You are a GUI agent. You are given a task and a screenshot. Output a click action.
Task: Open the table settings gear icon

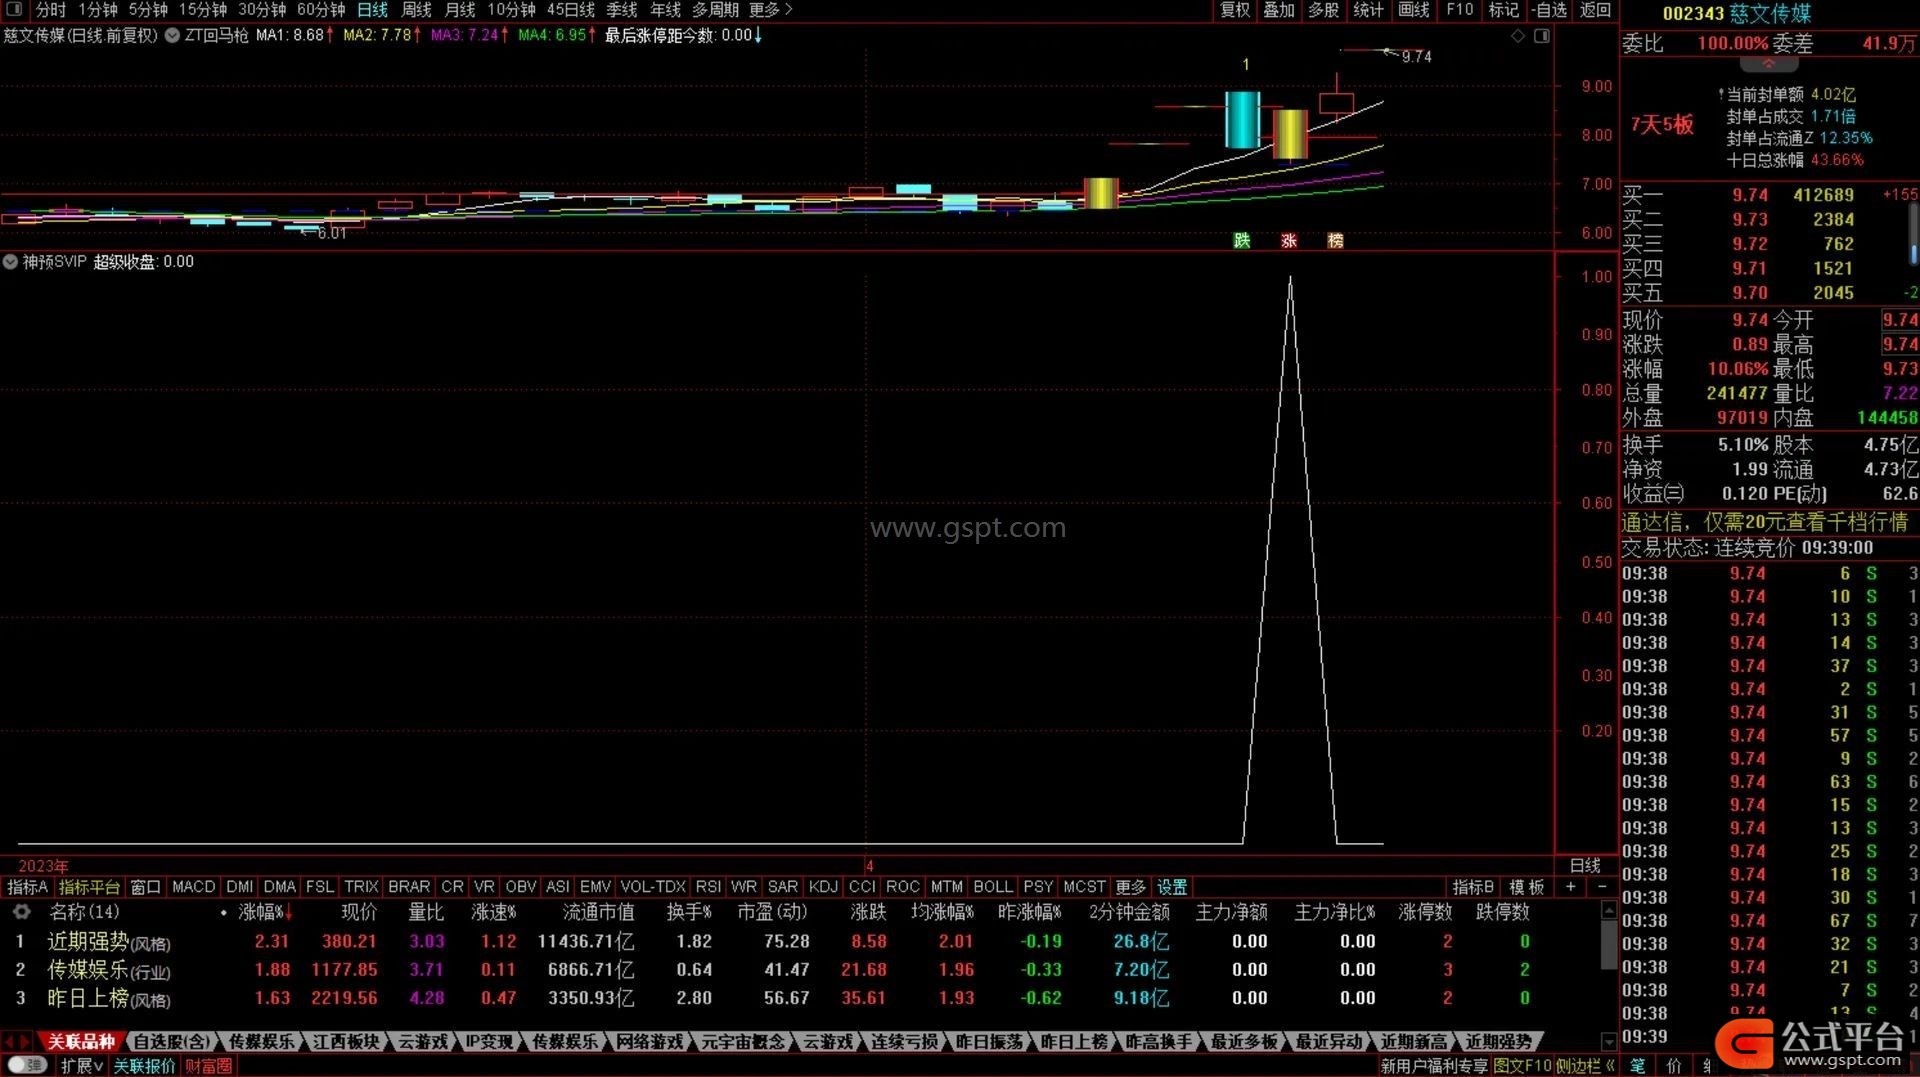pyautogui.click(x=21, y=912)
